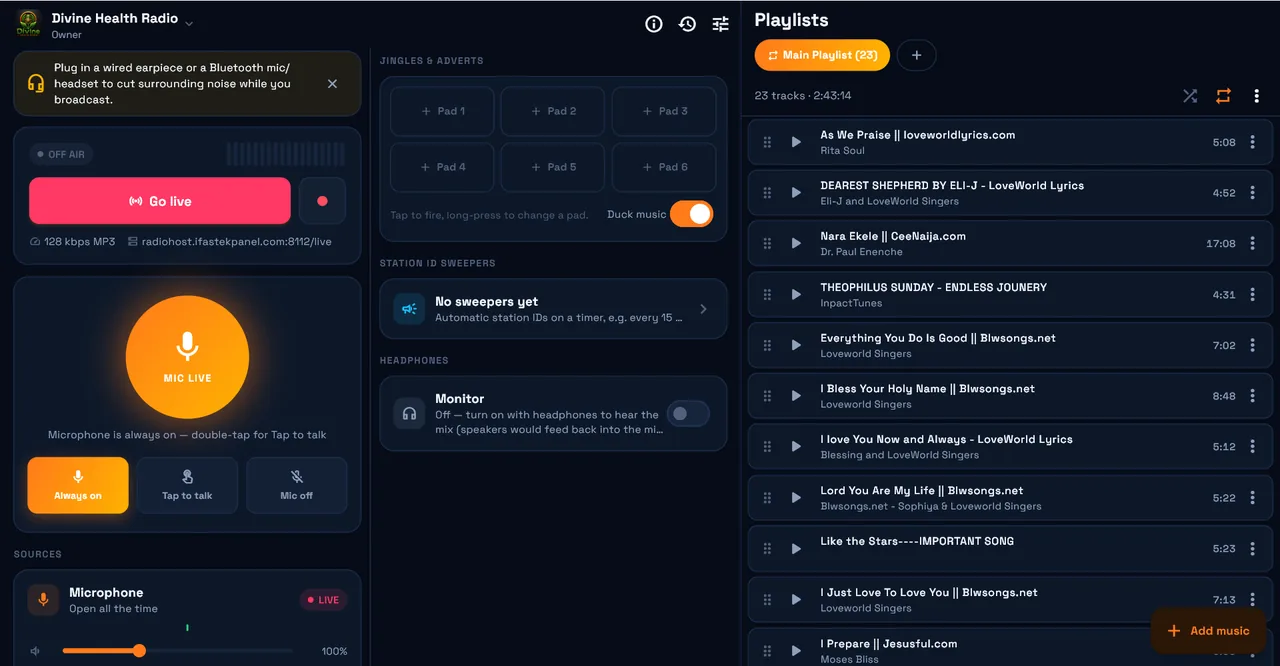Play As We Praise track
This screenshot has width=1280, height=666.
(x=796, y=142)
